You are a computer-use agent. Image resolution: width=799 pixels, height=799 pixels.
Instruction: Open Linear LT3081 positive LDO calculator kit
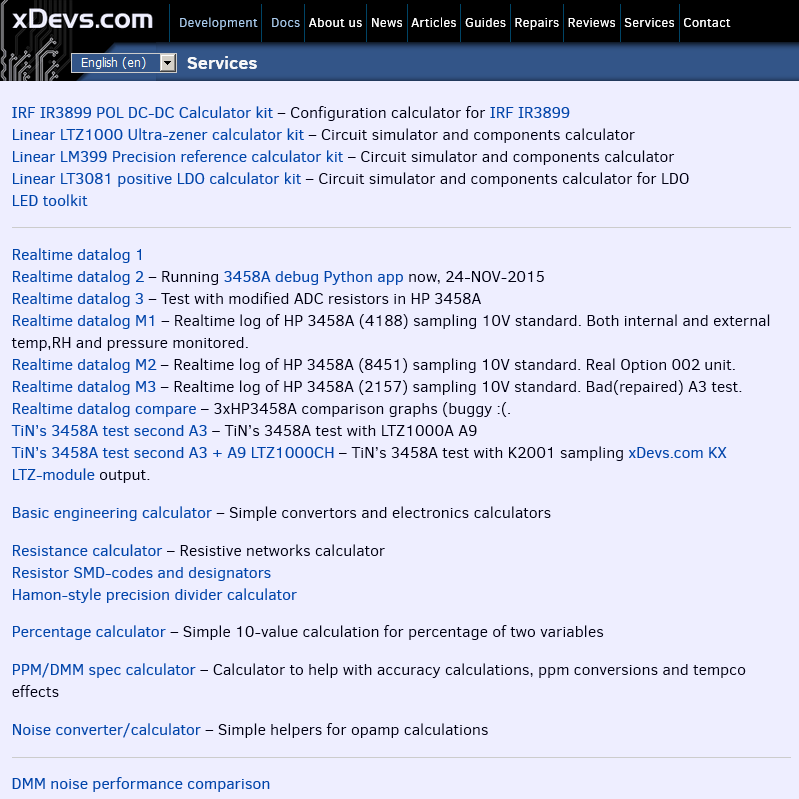tap(156, 179)
